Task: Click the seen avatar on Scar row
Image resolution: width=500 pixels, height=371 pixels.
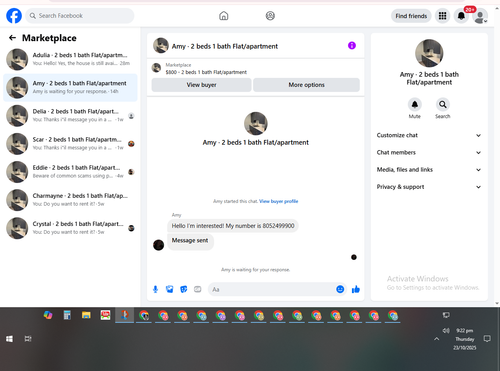Action: click(131, 144)
